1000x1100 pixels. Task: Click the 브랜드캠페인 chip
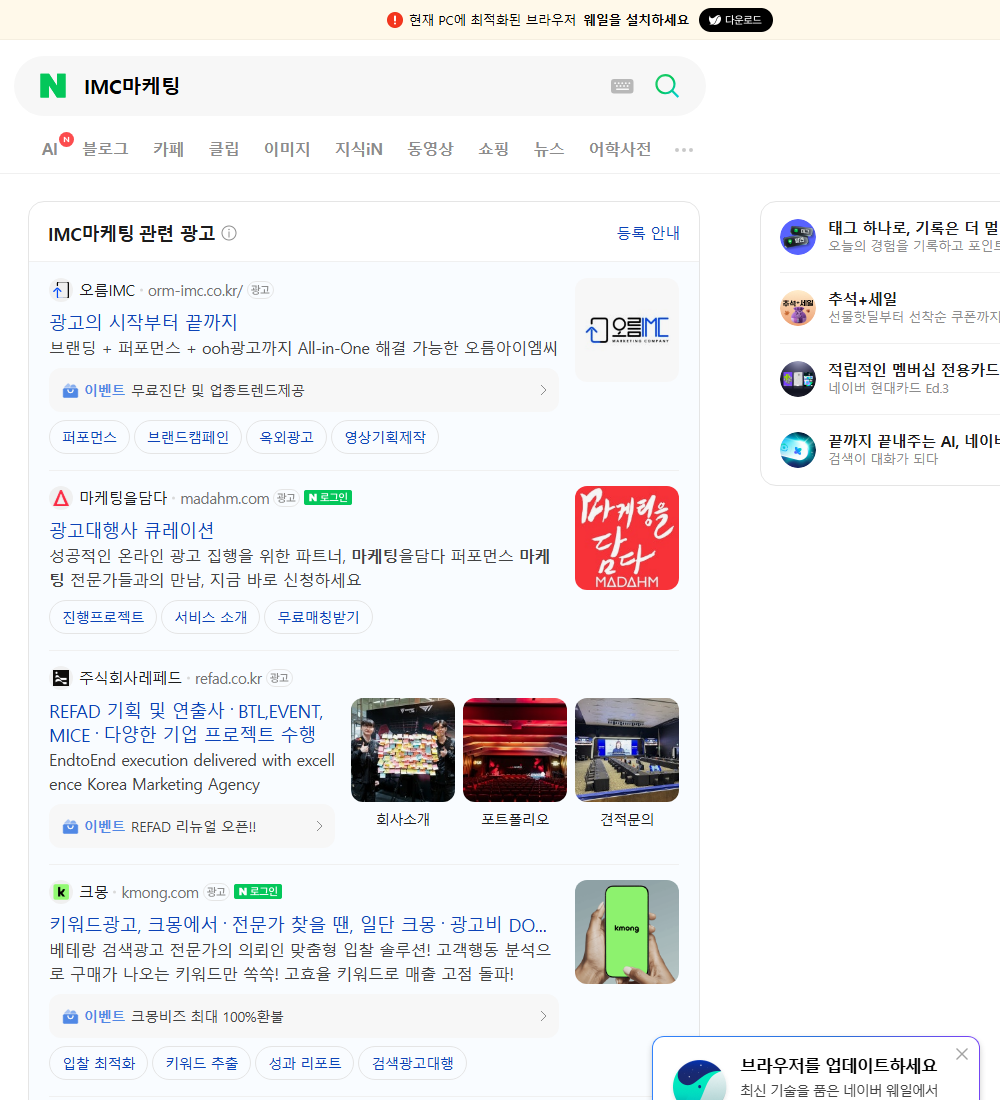[x=188, y=437]
